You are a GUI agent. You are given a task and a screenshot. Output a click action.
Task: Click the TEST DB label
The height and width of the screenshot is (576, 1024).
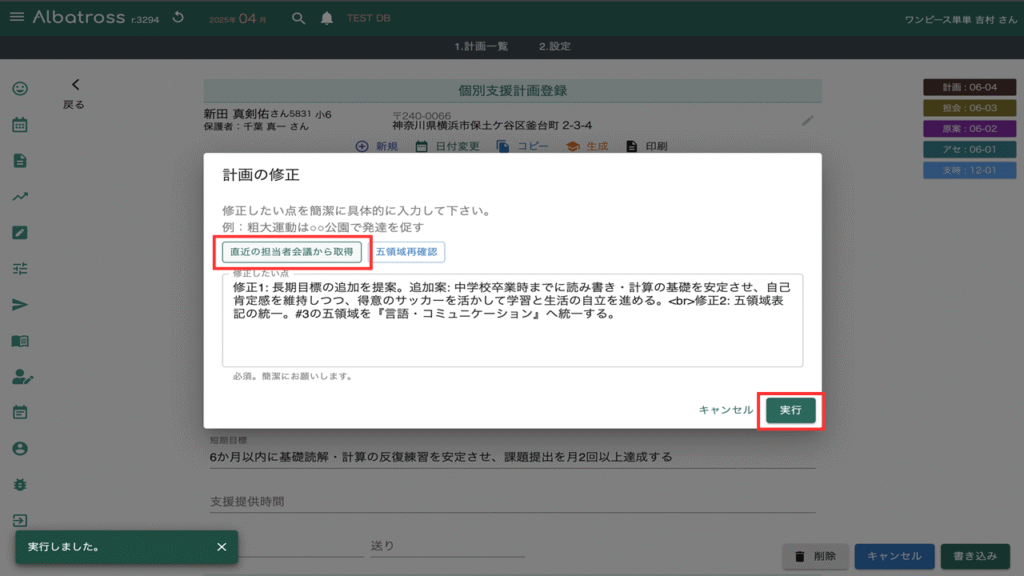click(368, 18)
